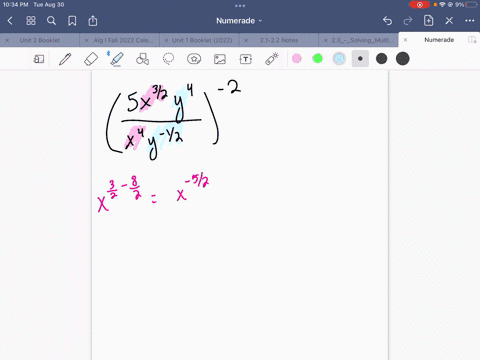Image resolution: width=480 pixels, height=360 pixels.
Task: Open the Elements sticker tool
Action: 194,59
